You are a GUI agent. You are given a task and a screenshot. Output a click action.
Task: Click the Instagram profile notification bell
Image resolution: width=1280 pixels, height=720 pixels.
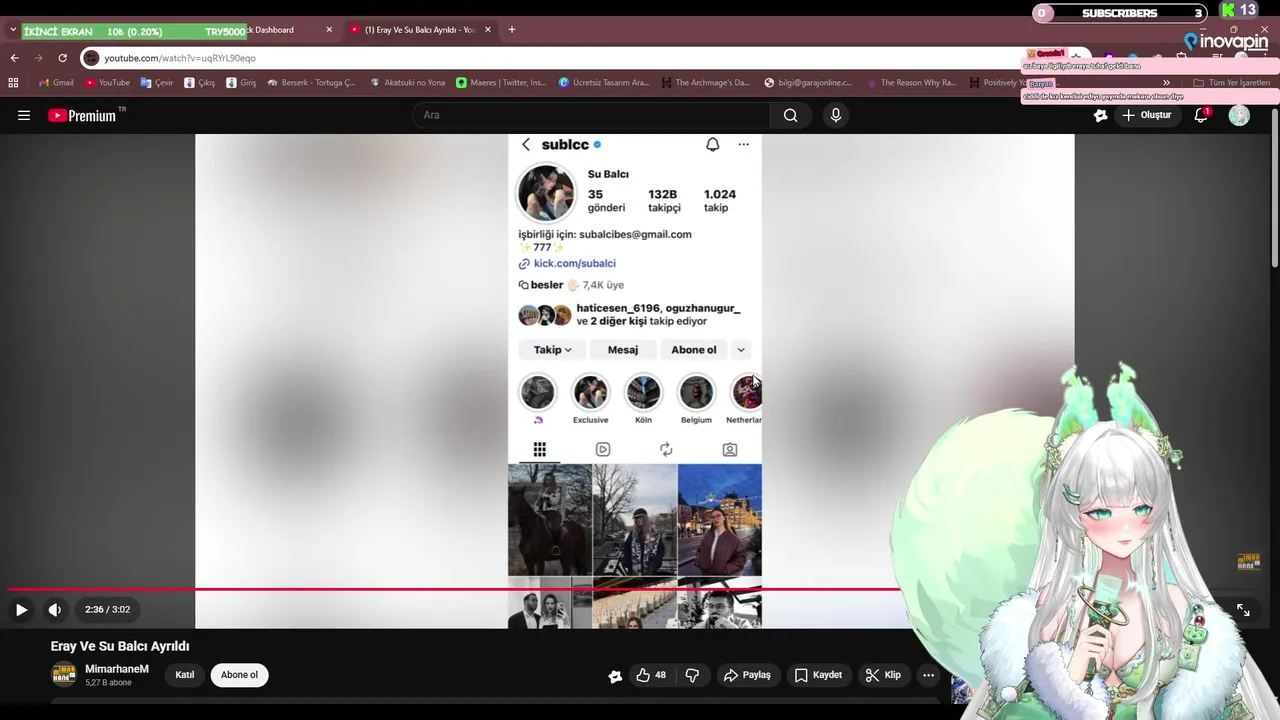point(712,145)
